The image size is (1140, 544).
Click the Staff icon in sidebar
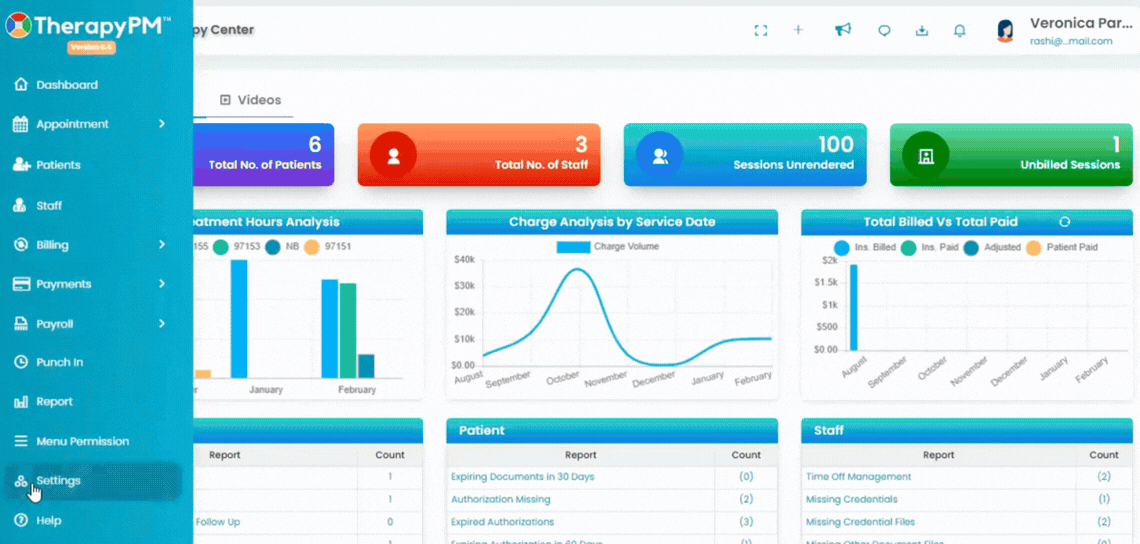point(21,206)
